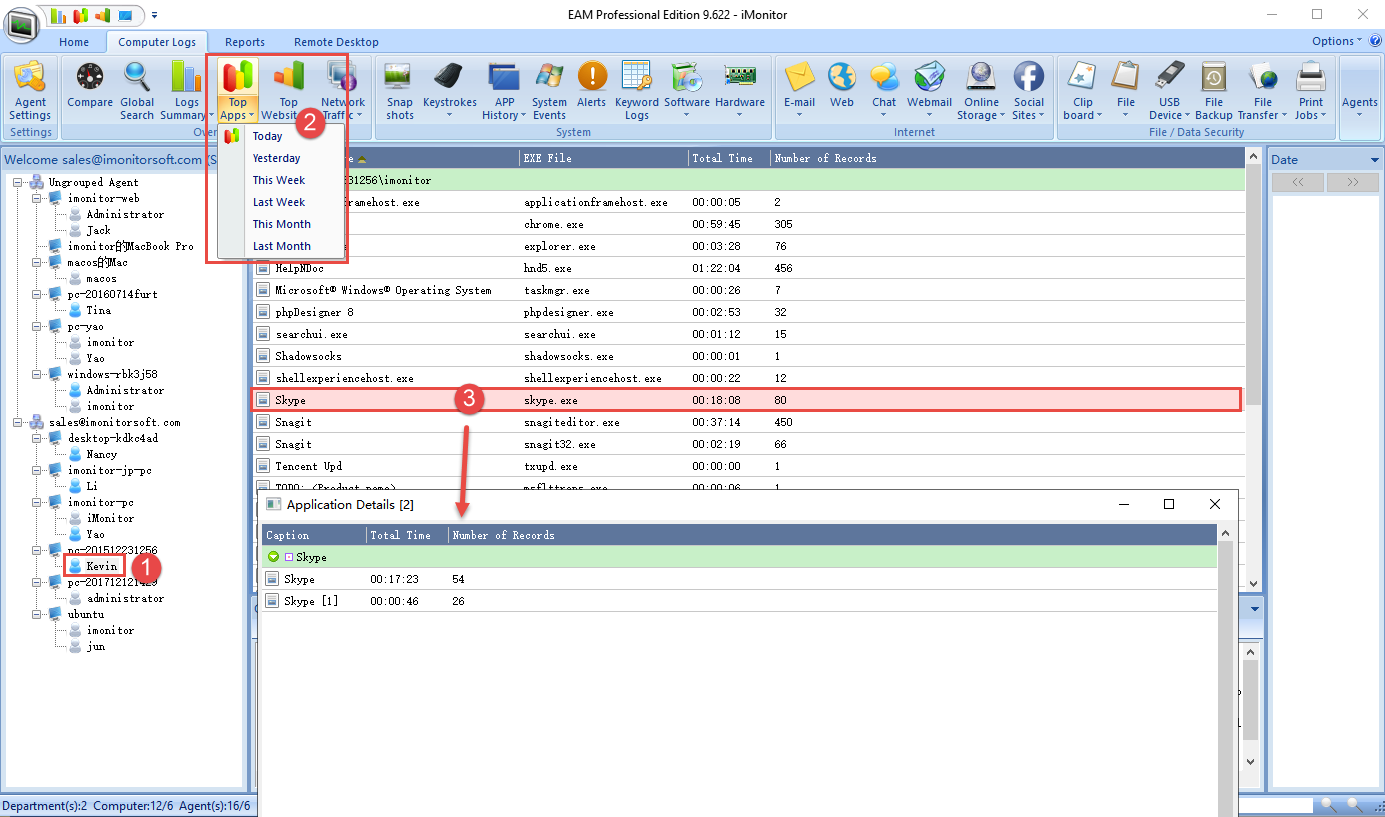Collapse the sales@imonitorsoft.com group node
The image size is (1385, 817).
[19, 422]
